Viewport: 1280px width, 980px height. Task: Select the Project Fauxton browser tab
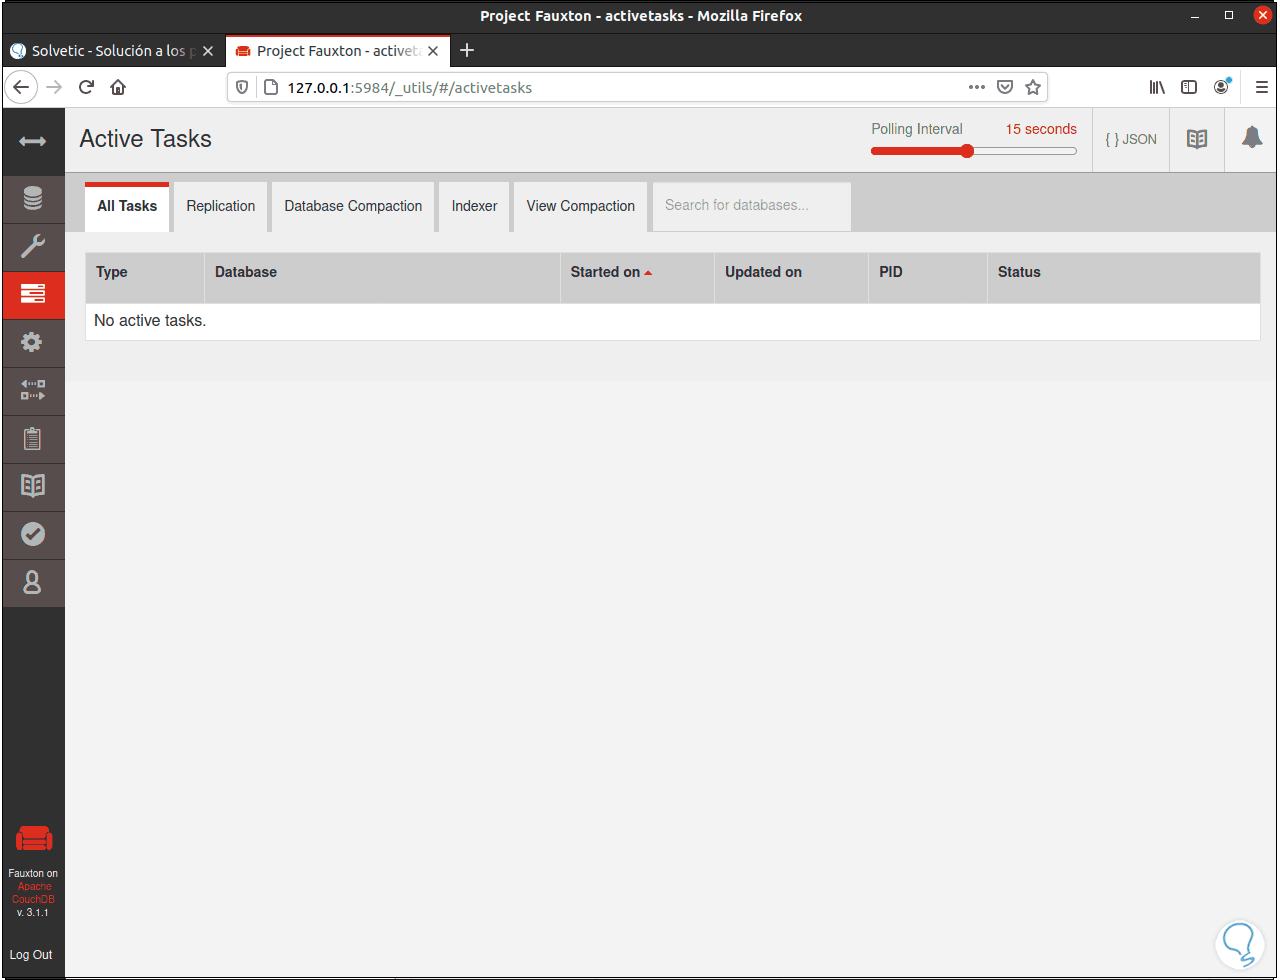pyautogui.click(x=338, y=51)
